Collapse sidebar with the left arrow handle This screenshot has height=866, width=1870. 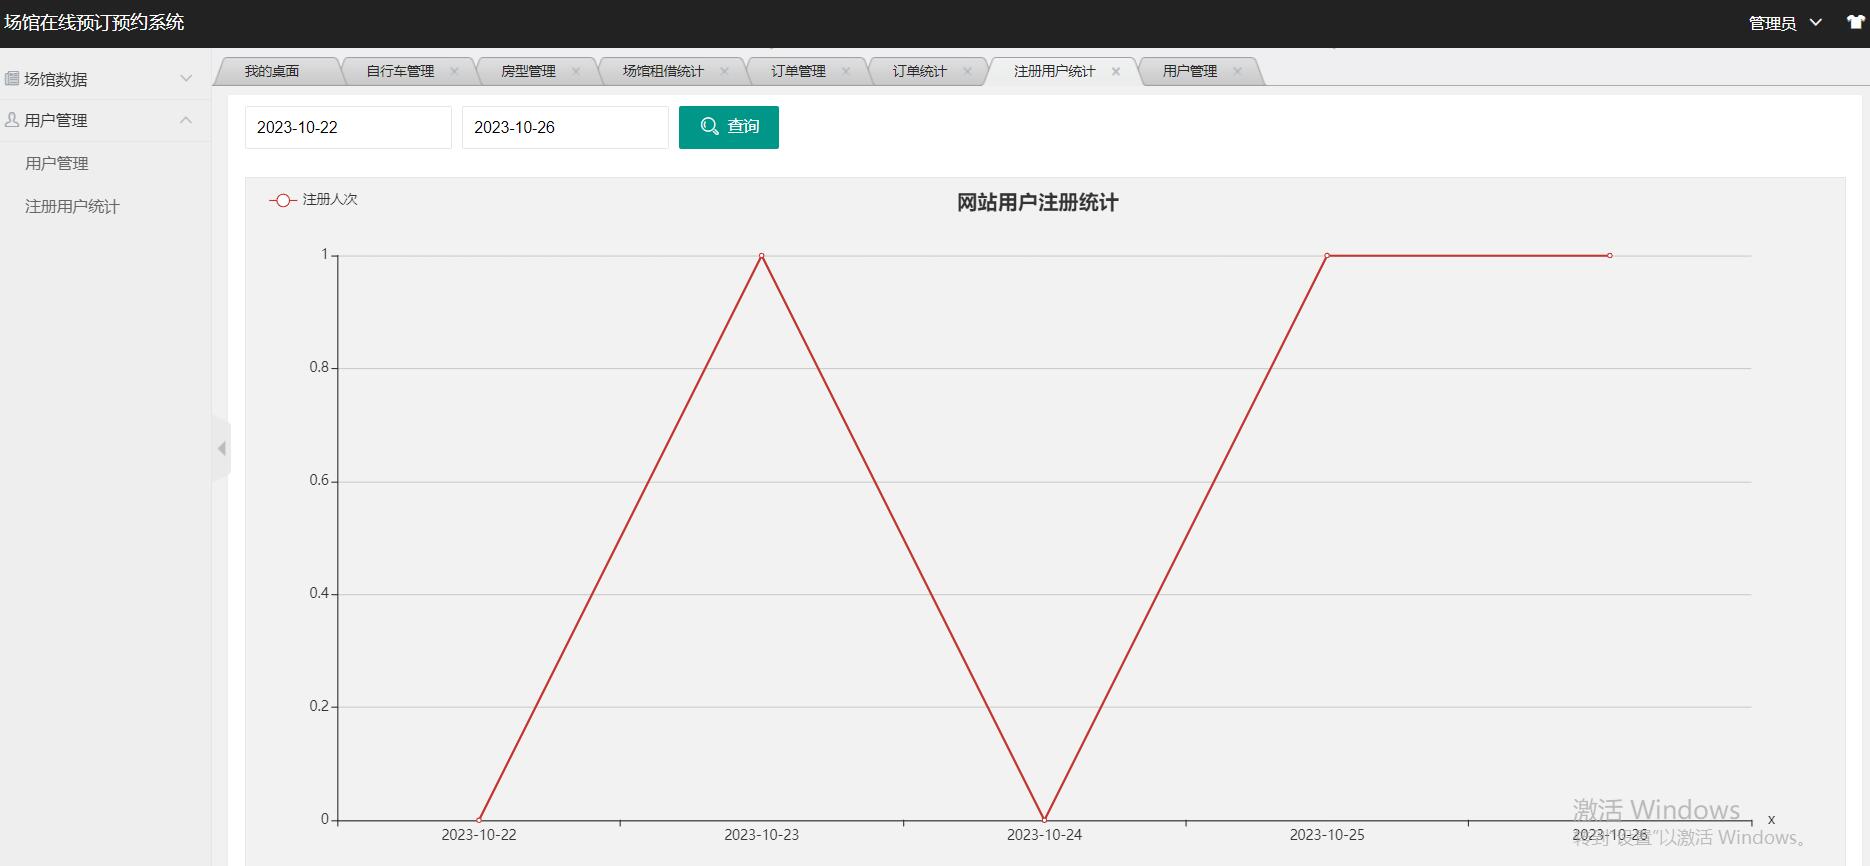[221, 449]
